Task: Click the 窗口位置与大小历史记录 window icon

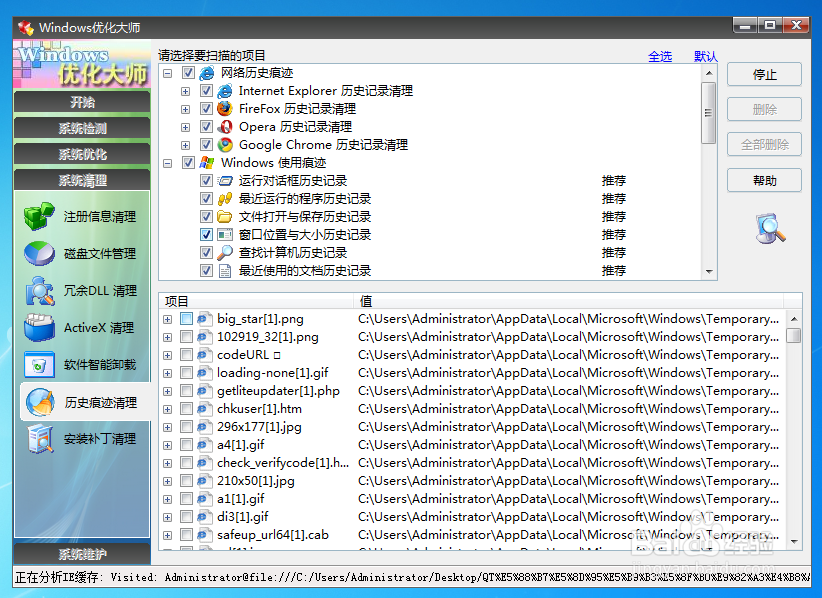Action: tap(225, 234)
